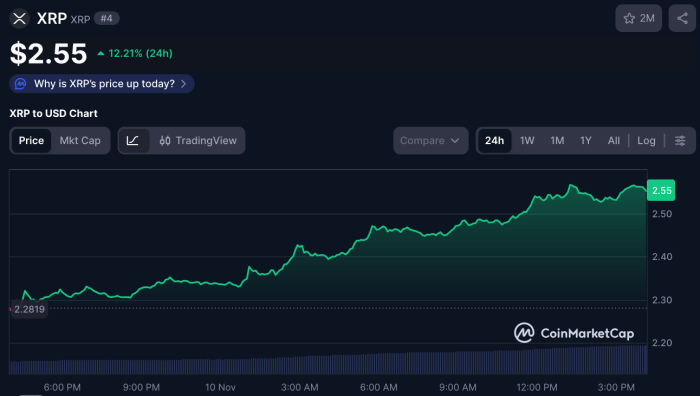Click the 12:00 PM time axis label
700x396 pixels.
pos(537,387)
